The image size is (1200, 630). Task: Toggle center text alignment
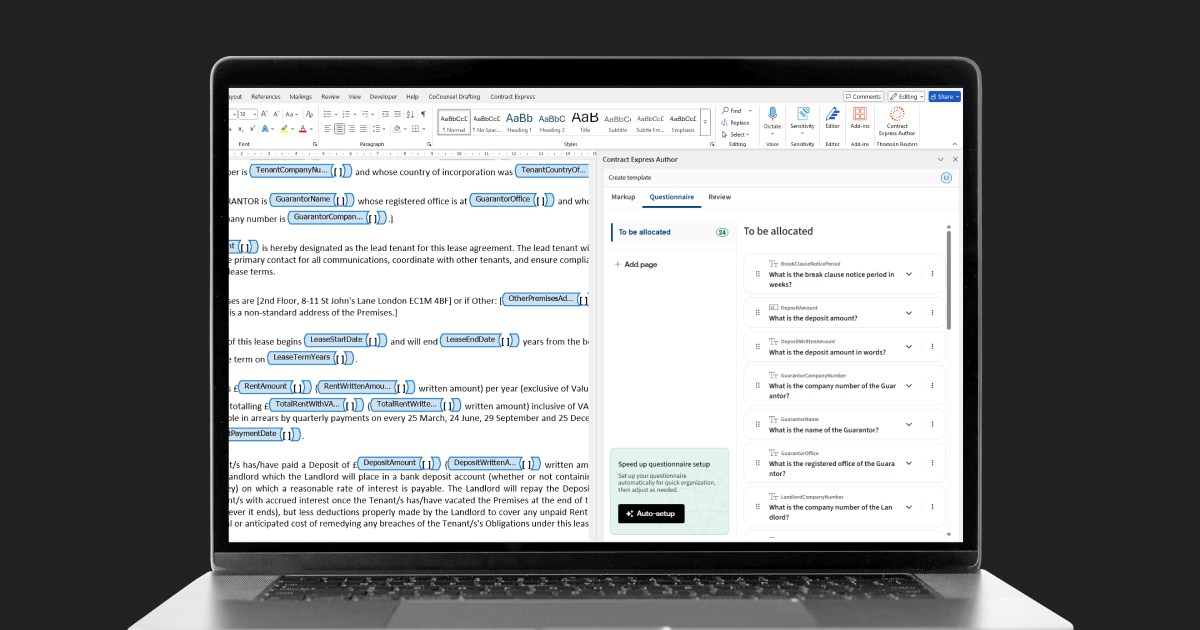point(340,129)
